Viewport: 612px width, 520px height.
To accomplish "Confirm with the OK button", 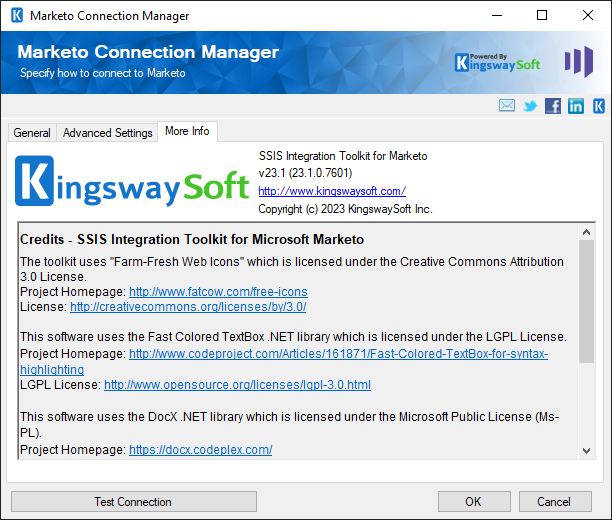I will (x=474, y=502).
